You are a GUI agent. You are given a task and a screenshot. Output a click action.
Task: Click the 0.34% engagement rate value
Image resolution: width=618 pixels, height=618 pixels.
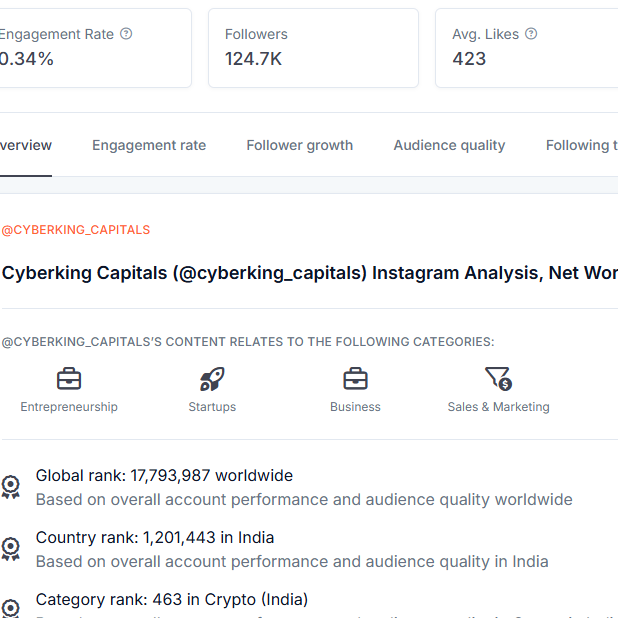pyautogui.click(x=26, y=59)
